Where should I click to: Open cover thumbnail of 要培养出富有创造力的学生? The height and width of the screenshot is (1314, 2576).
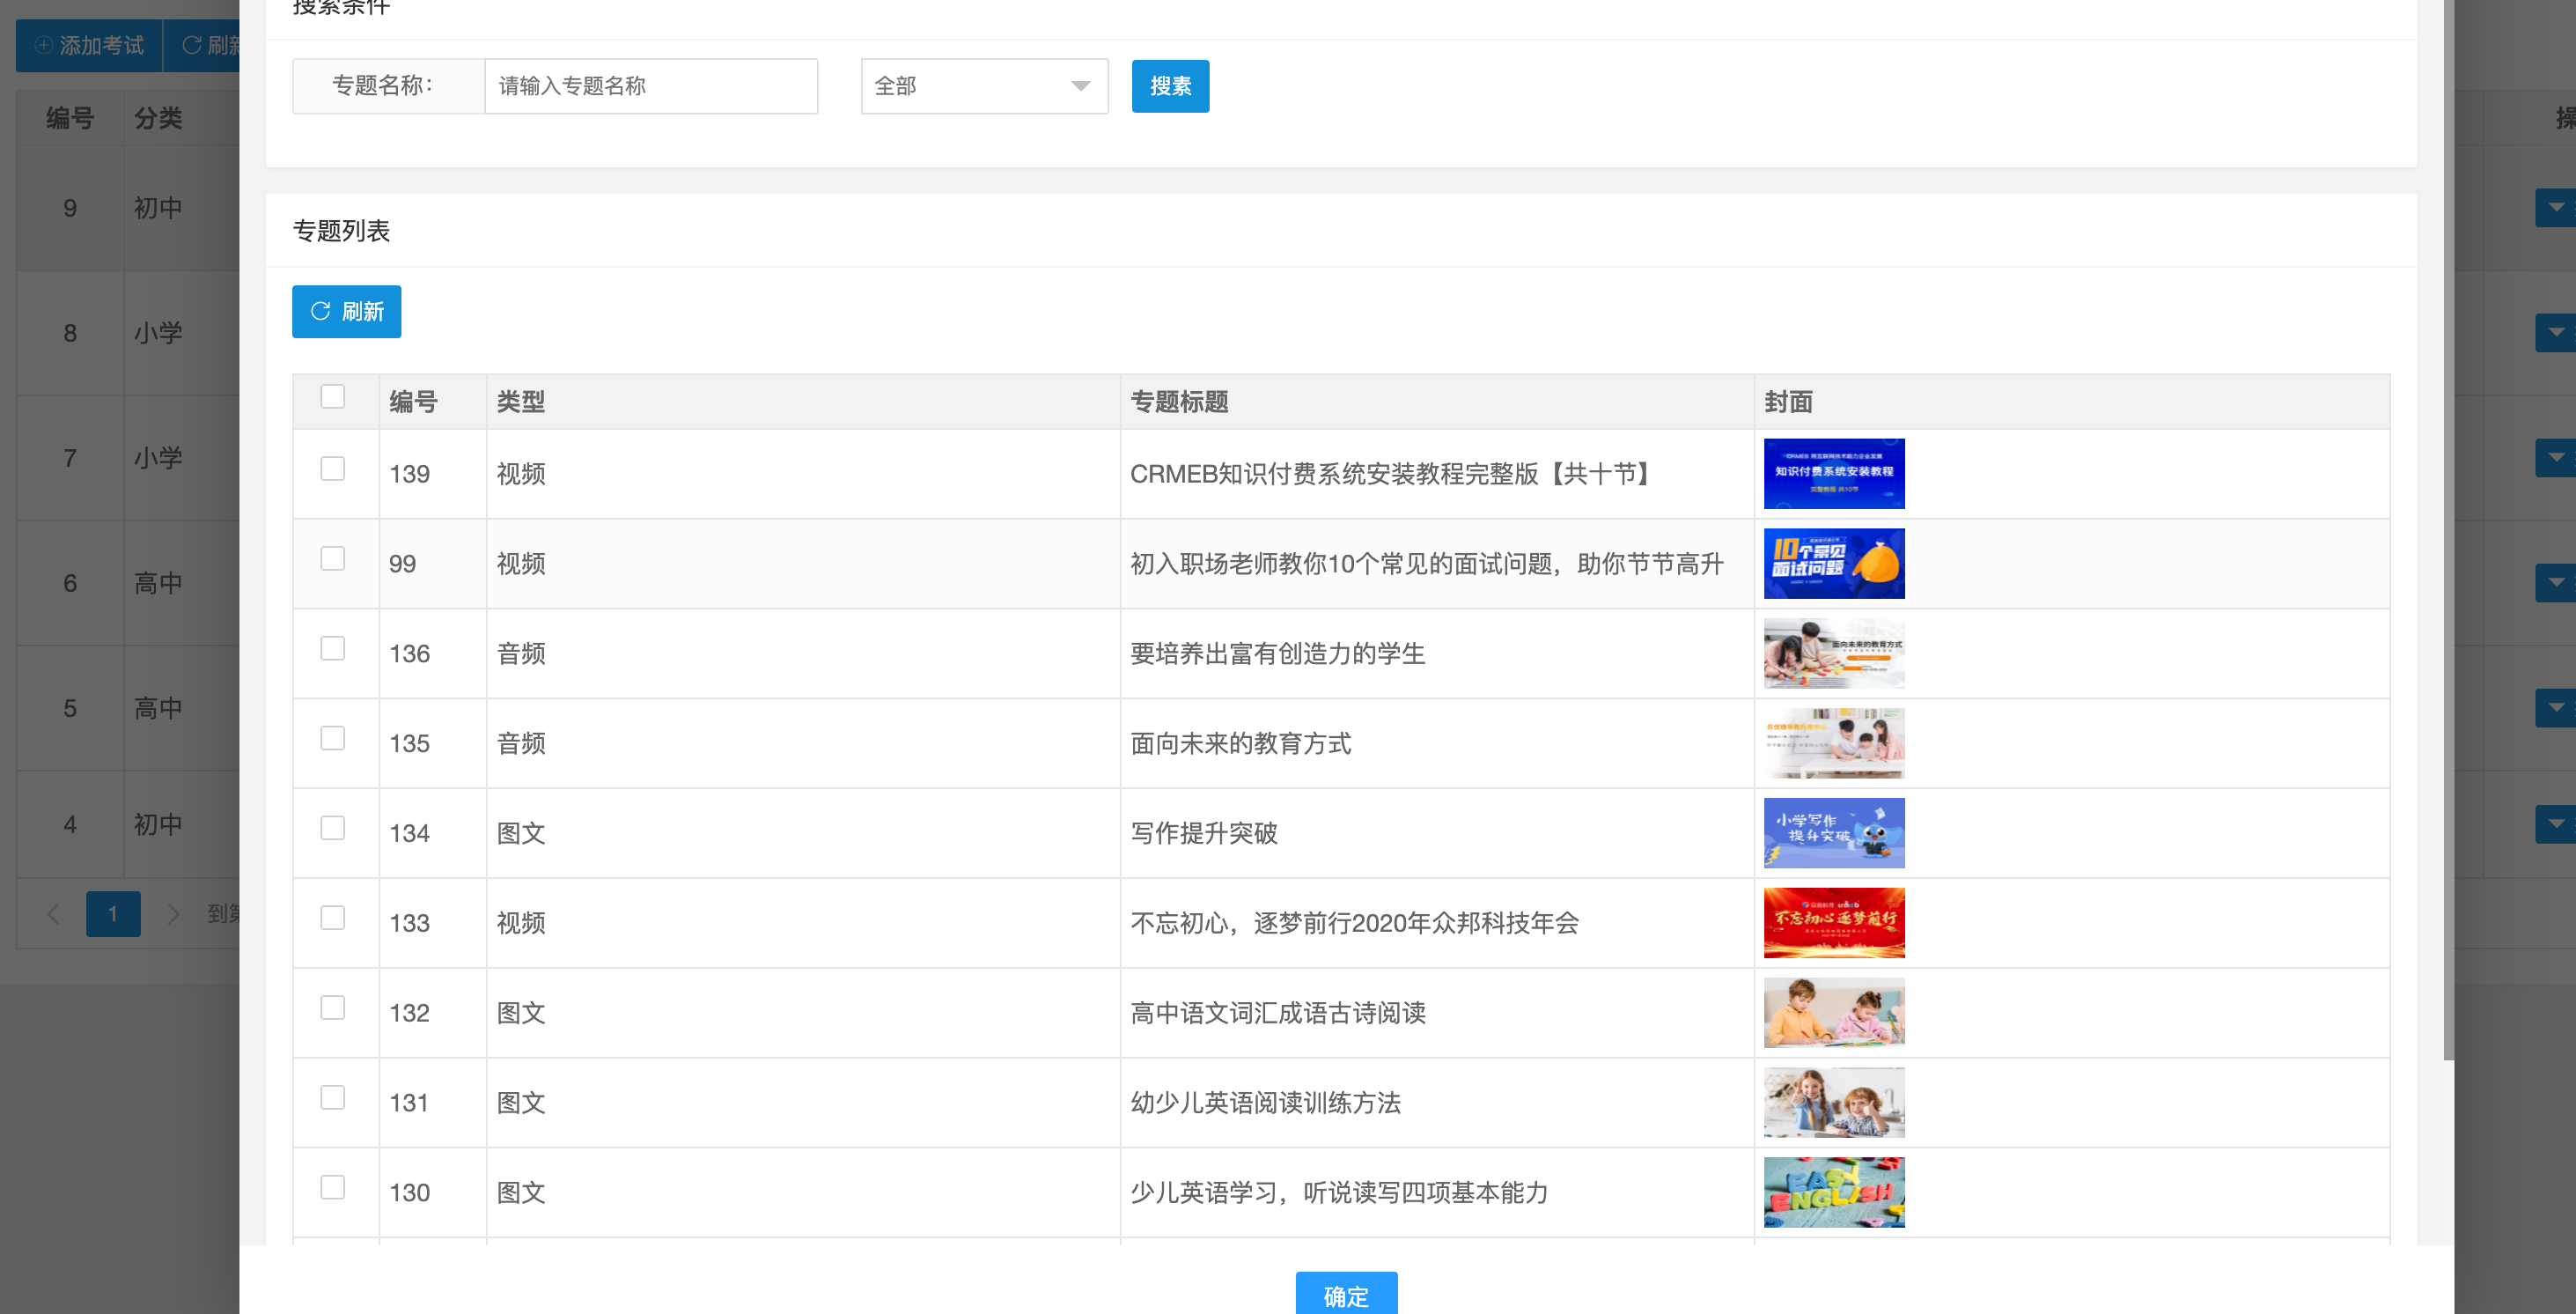(x=1834, y=654)
